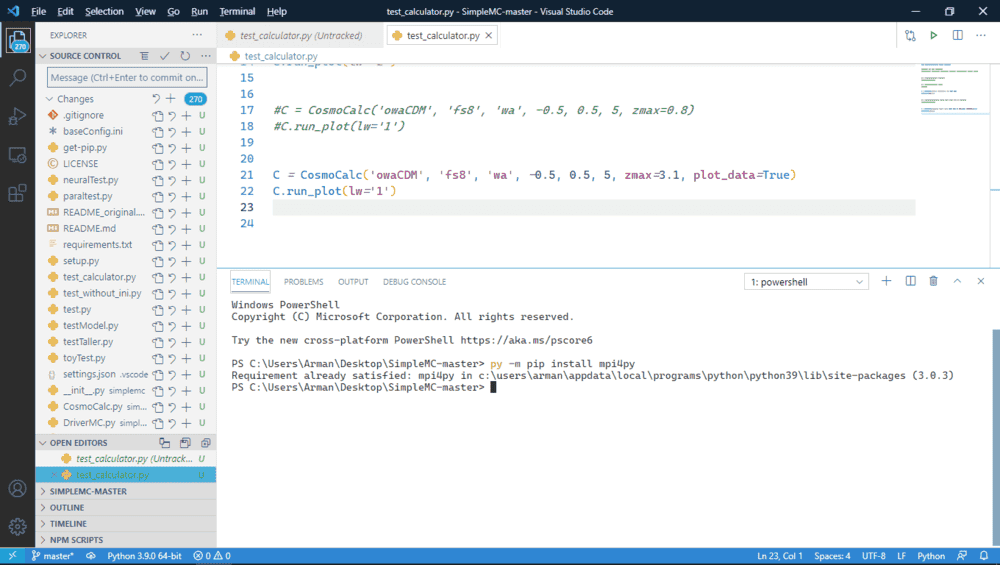This screenshot has width=1000, height=565.
Task: Switch to the Problems panel tab
Action: coord(304,282)
